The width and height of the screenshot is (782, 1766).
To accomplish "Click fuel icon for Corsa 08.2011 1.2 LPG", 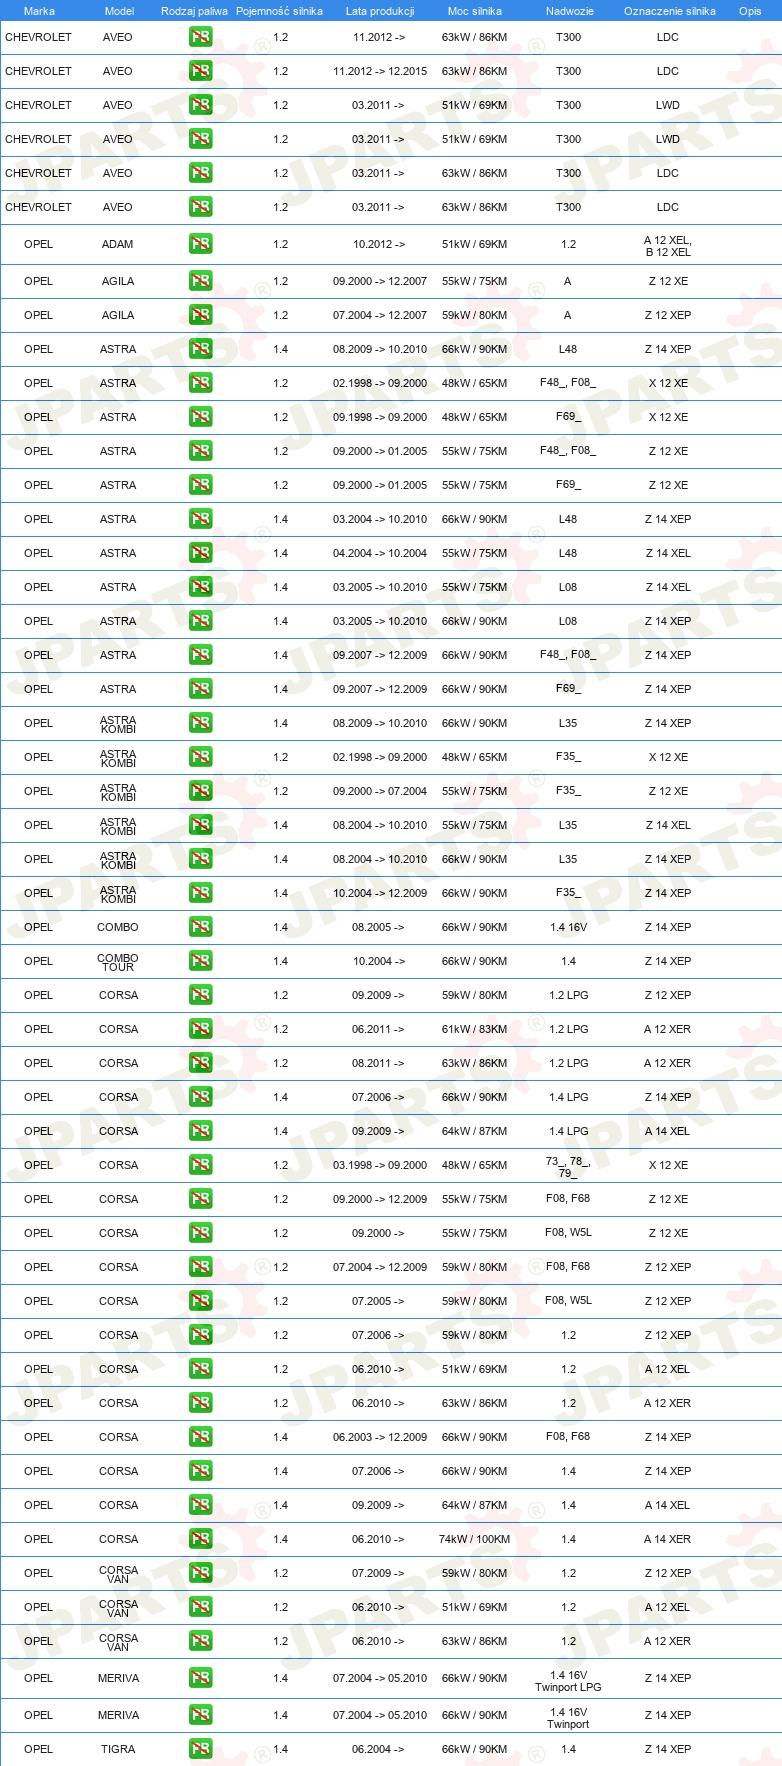I will coord(201,1063).
